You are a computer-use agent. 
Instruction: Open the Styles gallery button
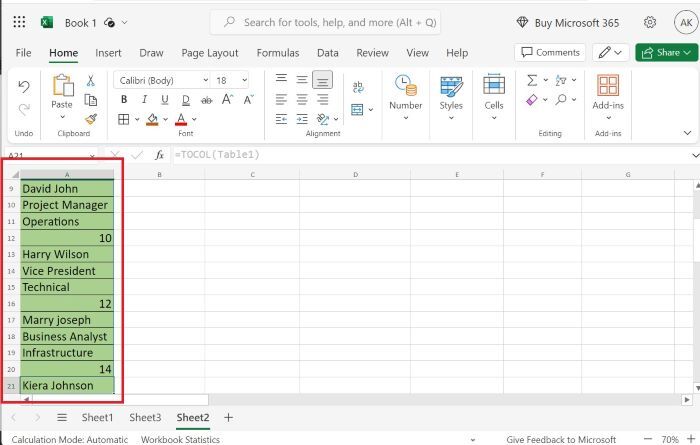pyautogui.click(x=451, y=97)
